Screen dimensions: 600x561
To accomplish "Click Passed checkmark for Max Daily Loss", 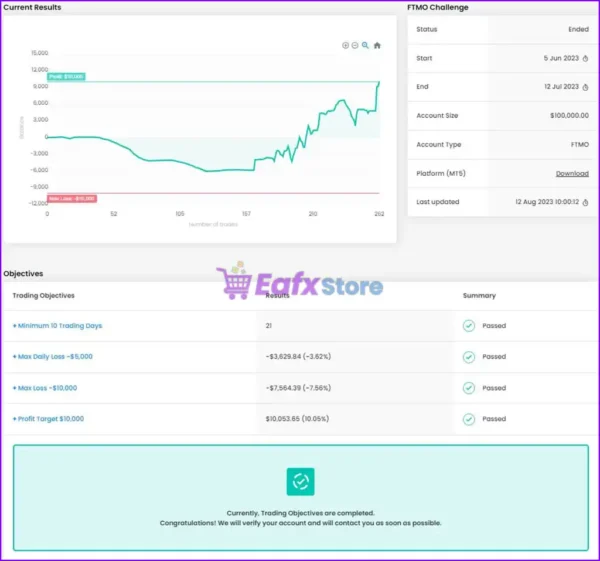I will [469, 357].
